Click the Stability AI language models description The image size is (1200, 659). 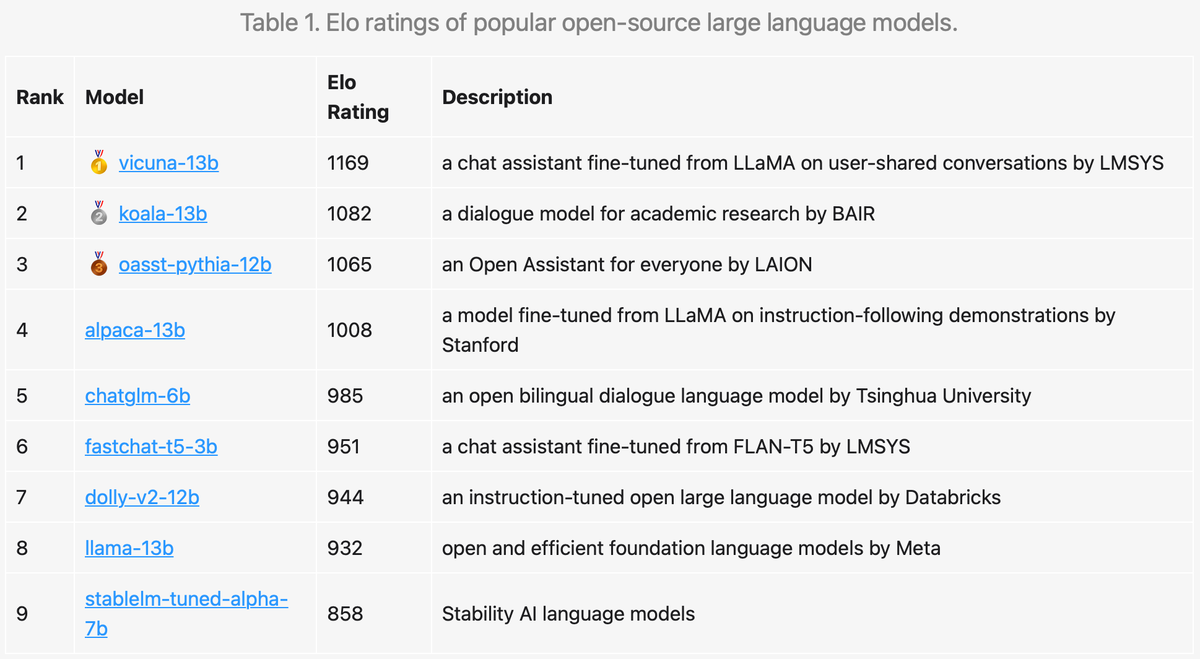coord(568,614)
